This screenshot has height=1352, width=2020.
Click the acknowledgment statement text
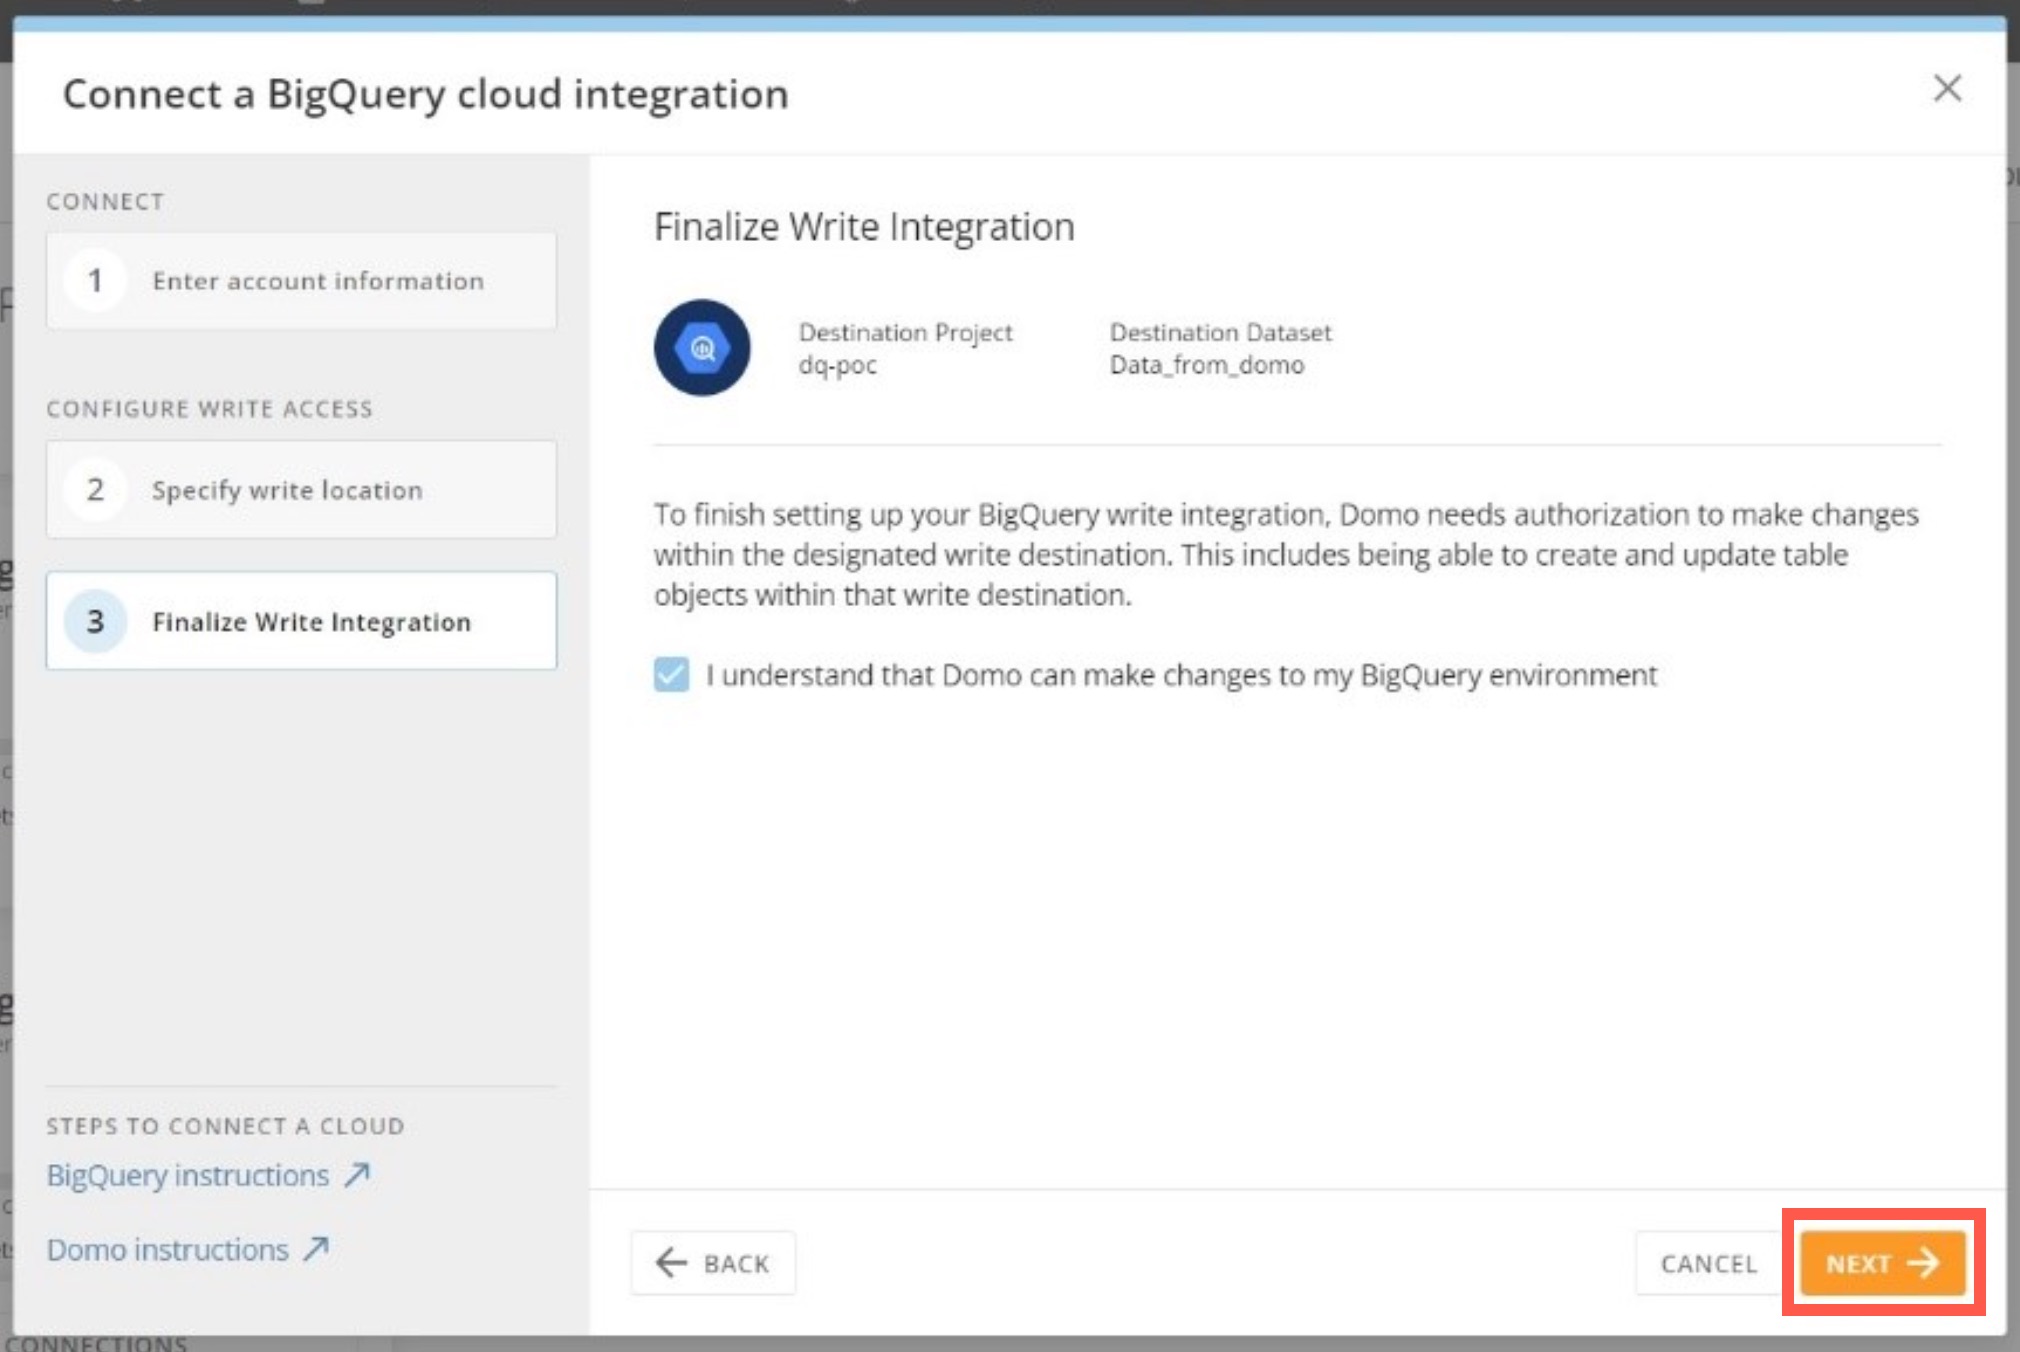1182,675
